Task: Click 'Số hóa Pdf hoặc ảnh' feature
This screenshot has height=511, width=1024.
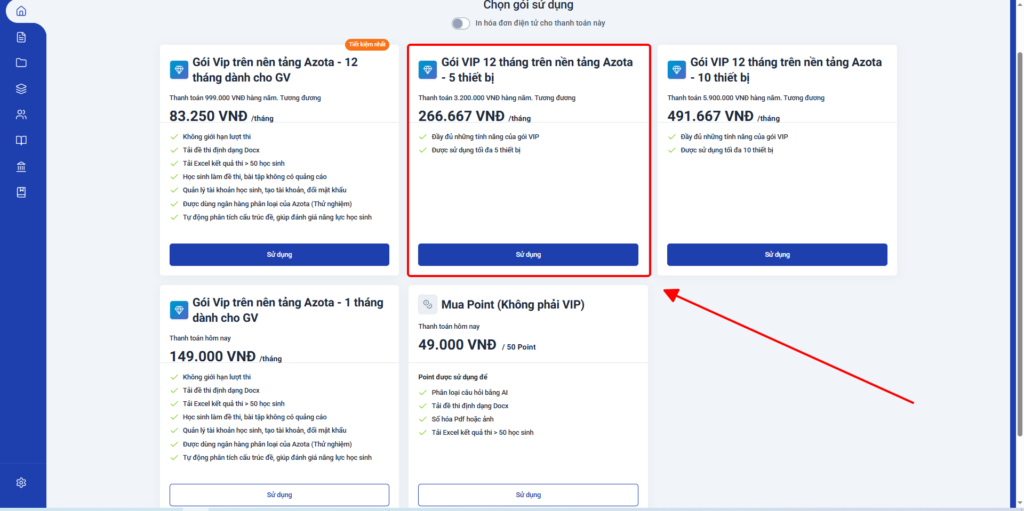Action: [x=463, y=420]
